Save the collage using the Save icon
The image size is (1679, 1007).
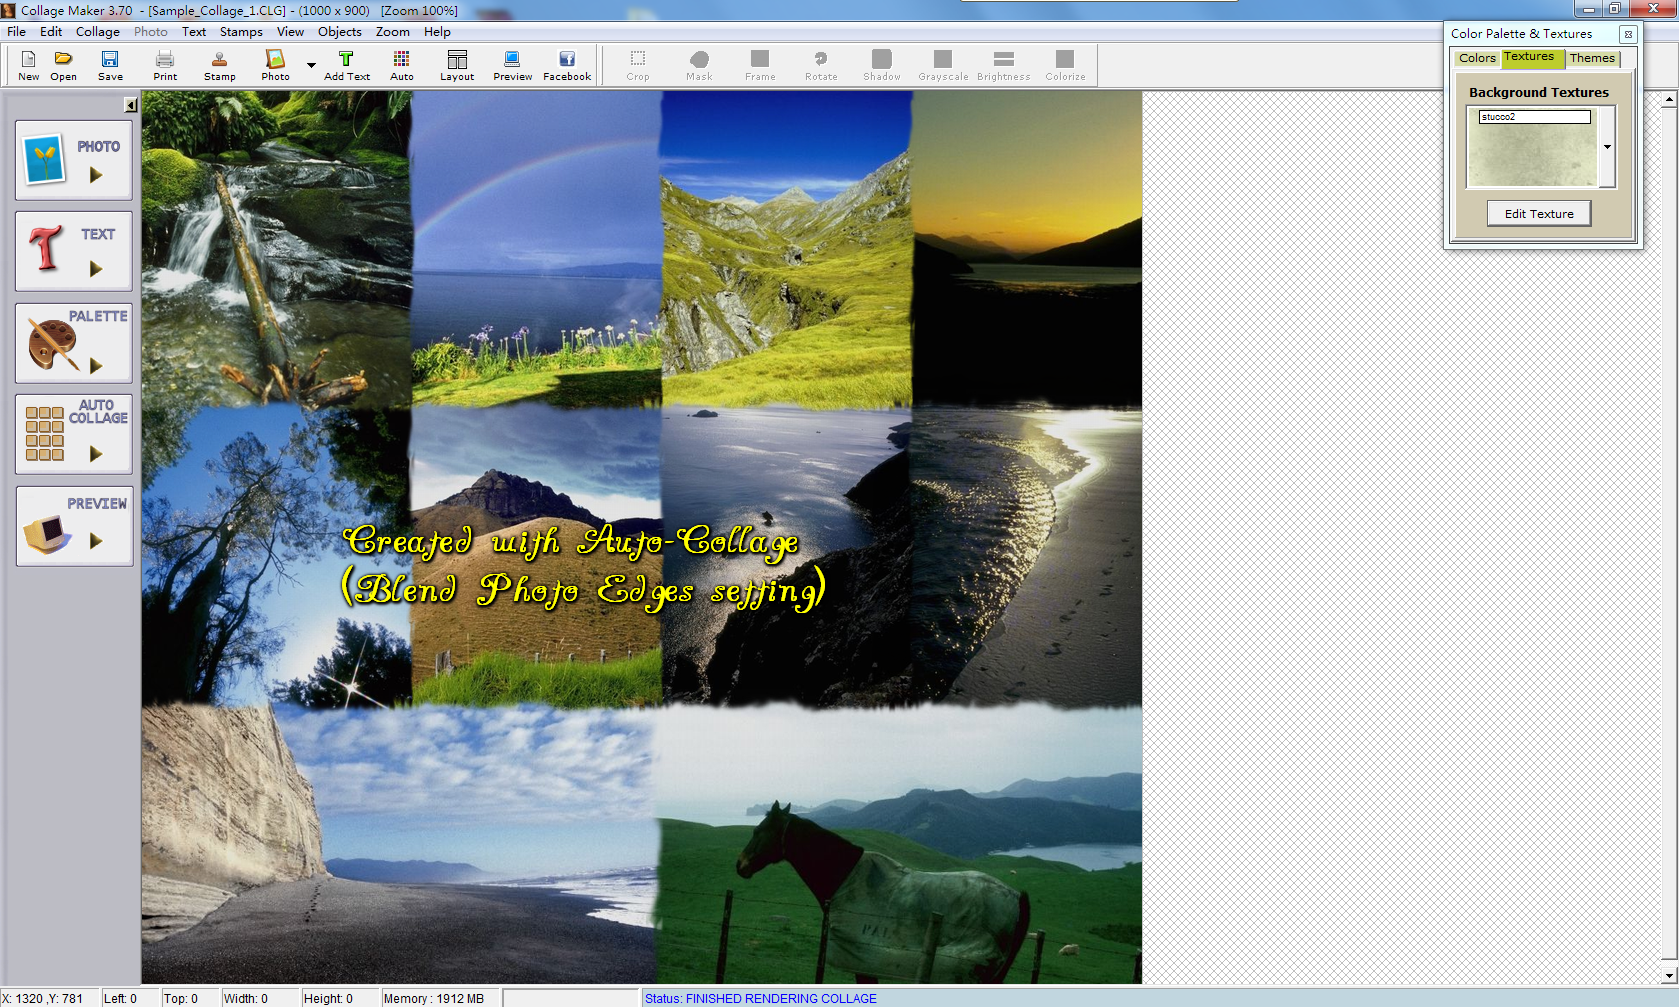(x=110, y=65)
